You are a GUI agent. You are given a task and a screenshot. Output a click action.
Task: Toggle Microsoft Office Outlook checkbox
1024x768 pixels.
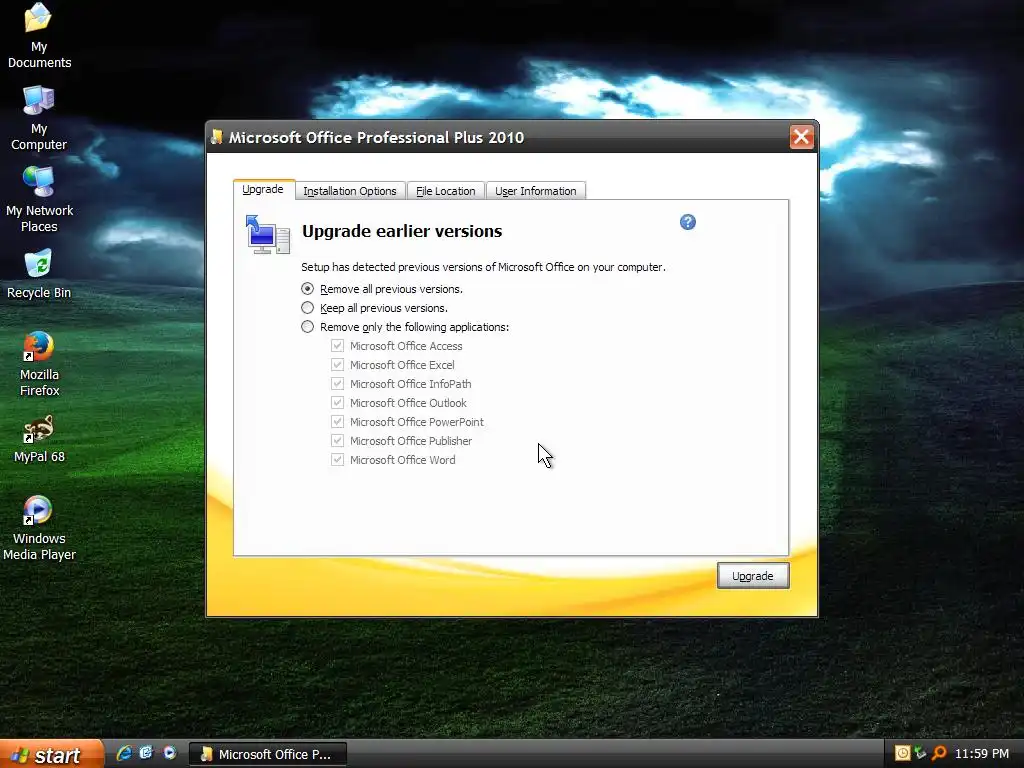point(337,402)
